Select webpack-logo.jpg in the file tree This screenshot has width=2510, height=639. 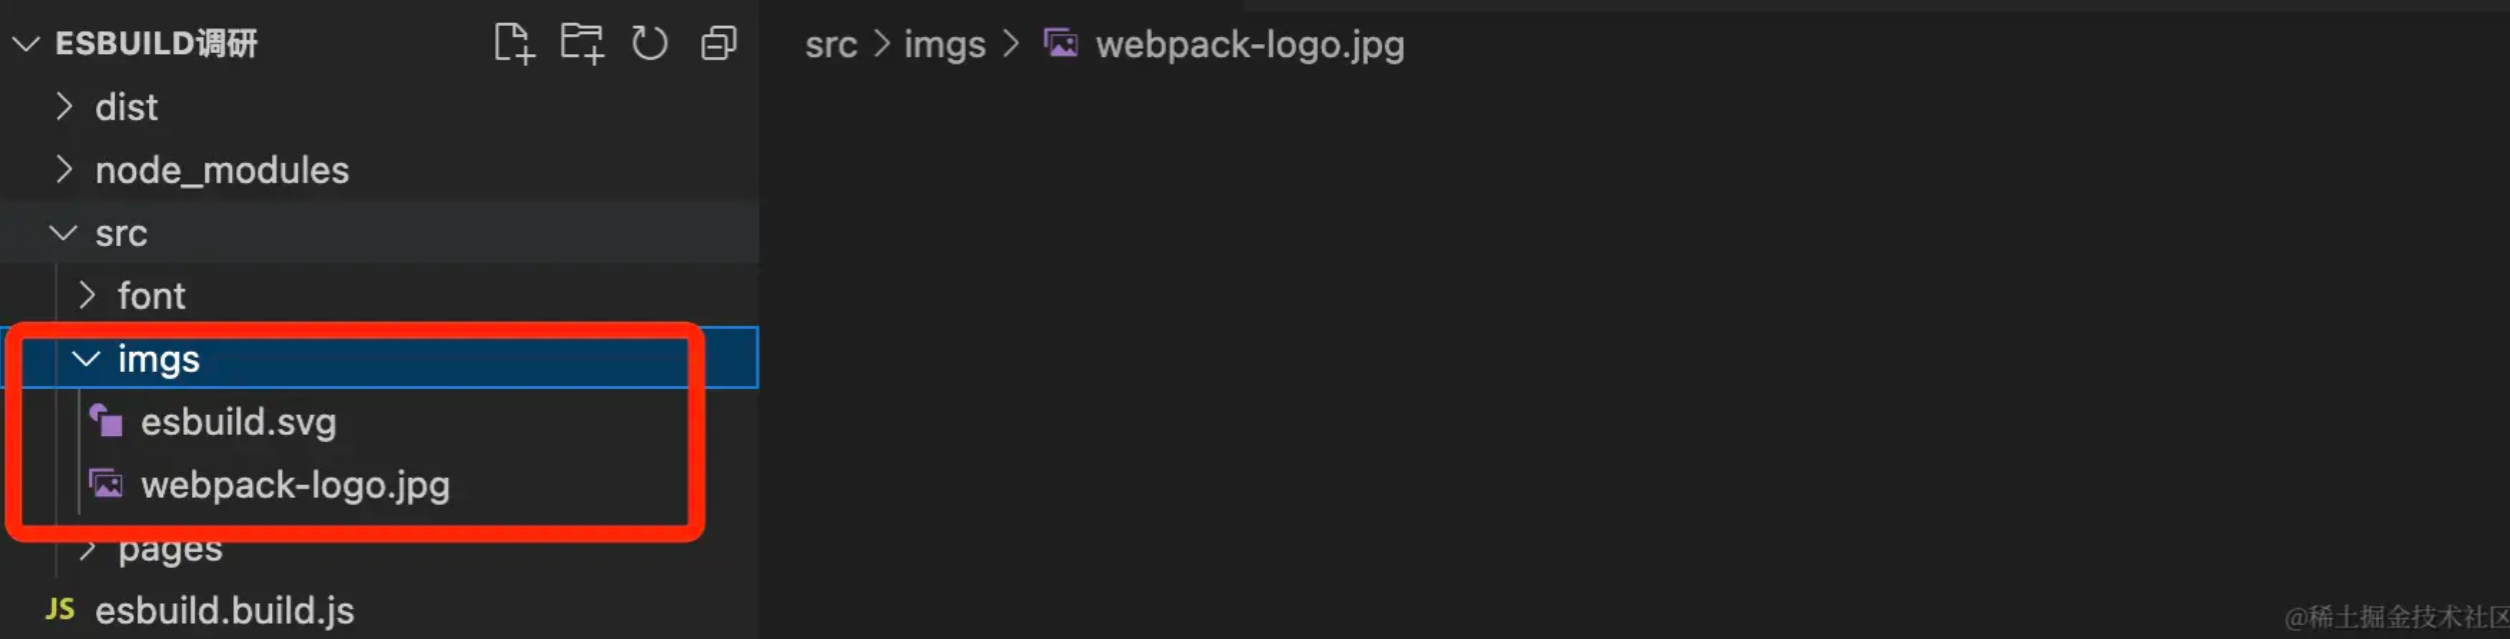pyautogui.click(x=295, y=485)
